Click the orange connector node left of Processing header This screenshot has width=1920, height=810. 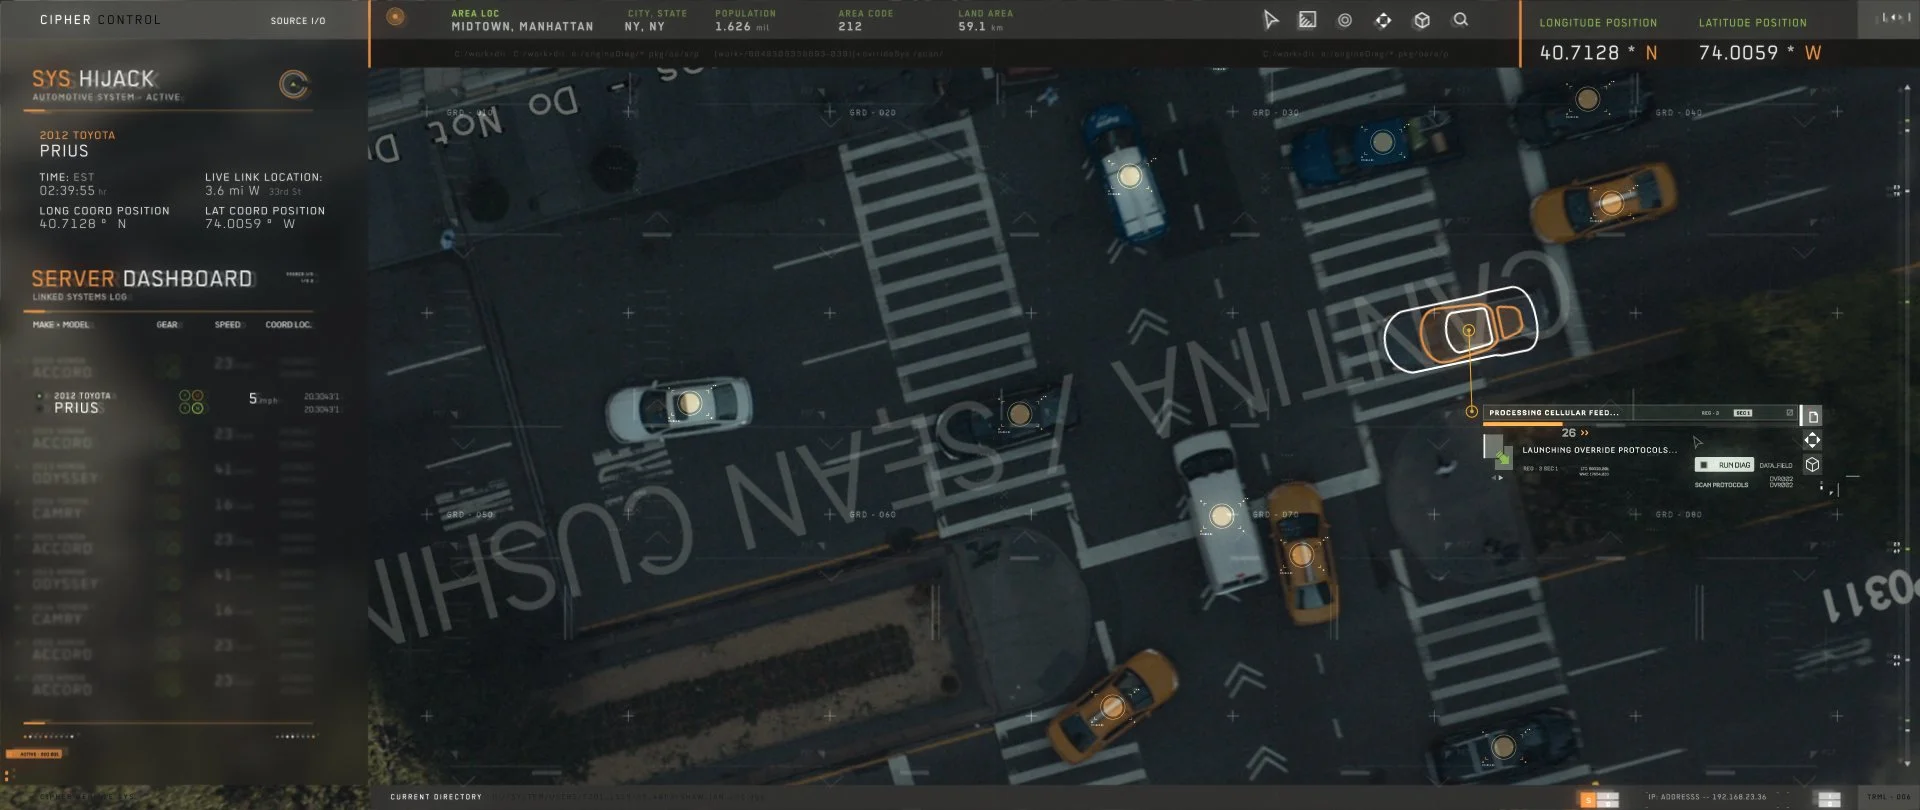tap(1471, 412)
